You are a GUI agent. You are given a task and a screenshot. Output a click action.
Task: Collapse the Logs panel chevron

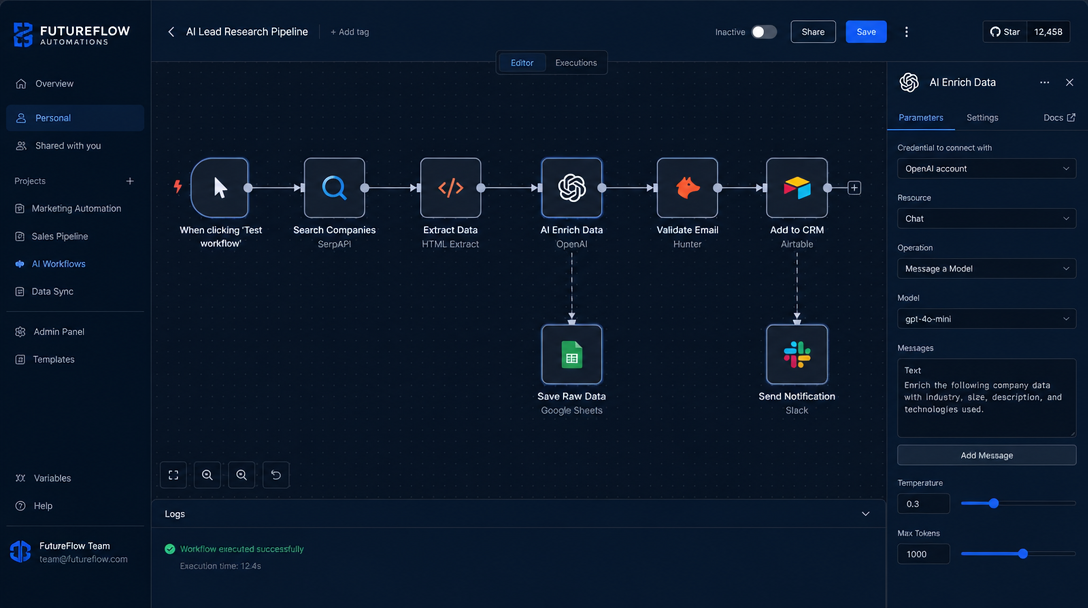[x=865, y=514]
